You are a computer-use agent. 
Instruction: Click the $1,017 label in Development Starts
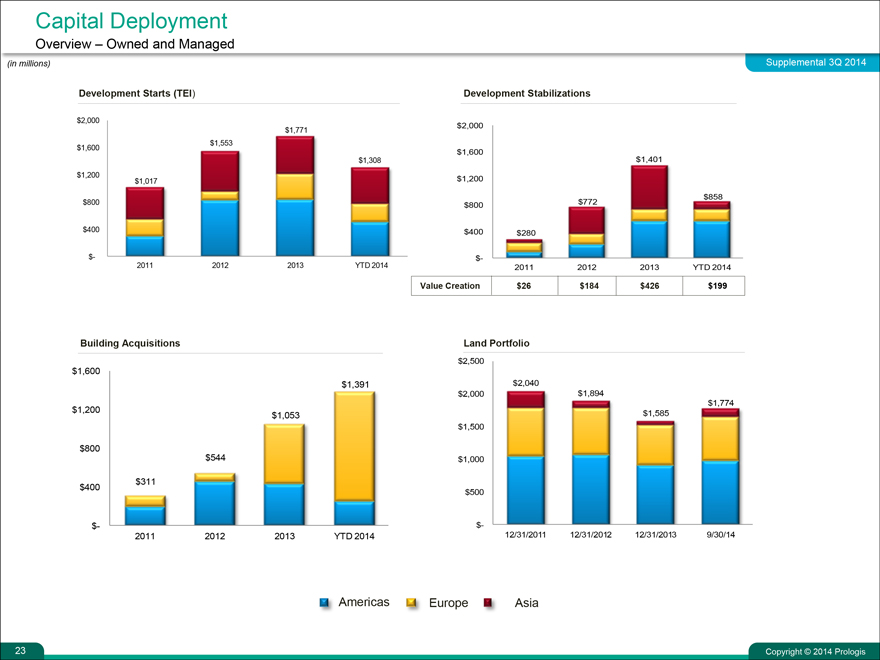point(145,180)
